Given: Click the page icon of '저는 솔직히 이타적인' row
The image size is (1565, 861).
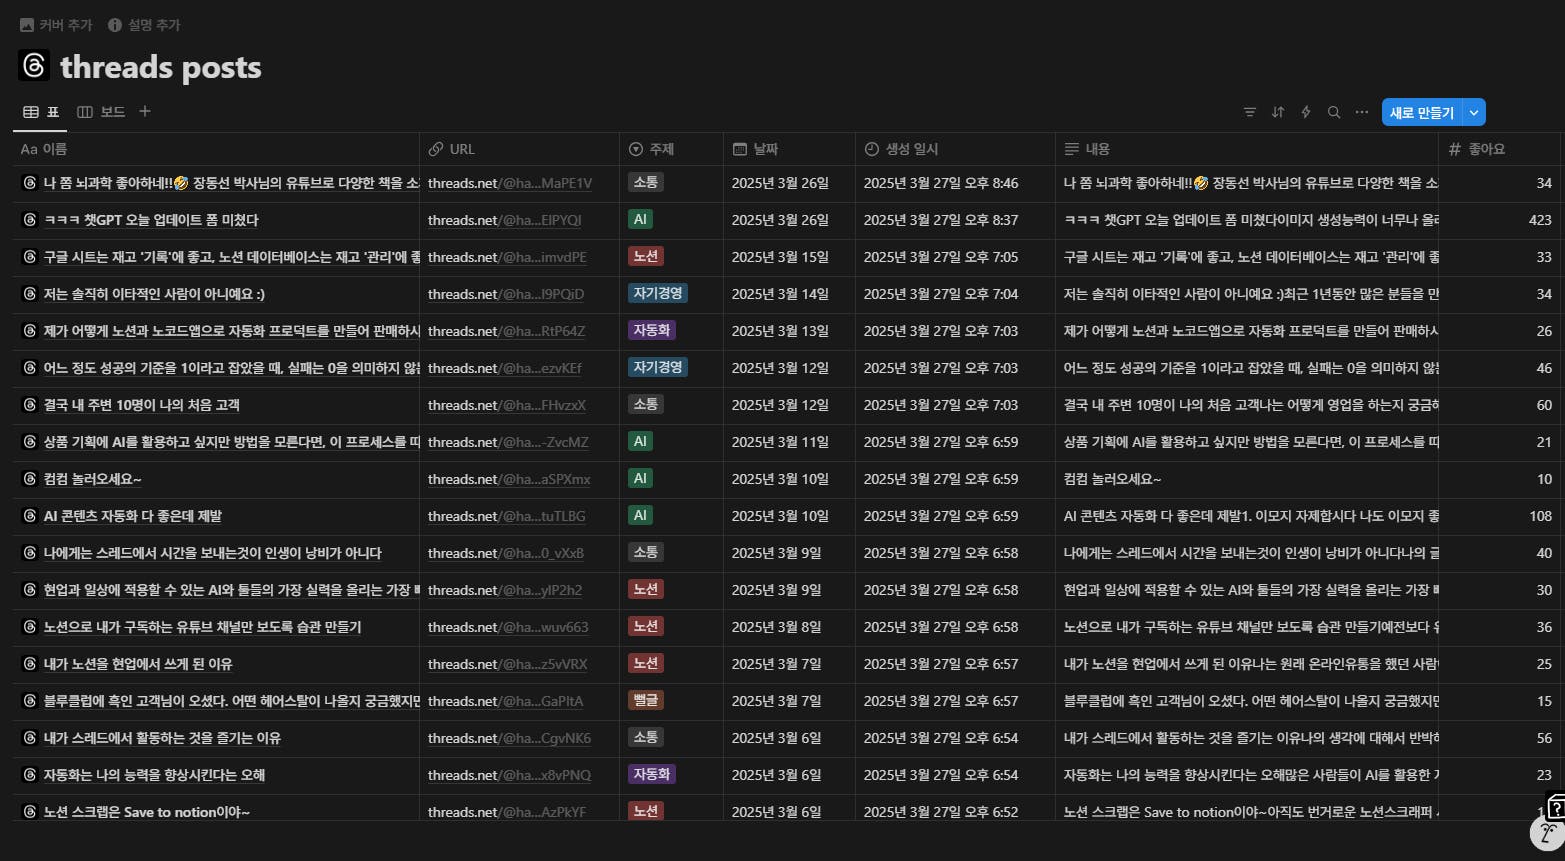Looking at the screenshot, I should coord(30,294).
